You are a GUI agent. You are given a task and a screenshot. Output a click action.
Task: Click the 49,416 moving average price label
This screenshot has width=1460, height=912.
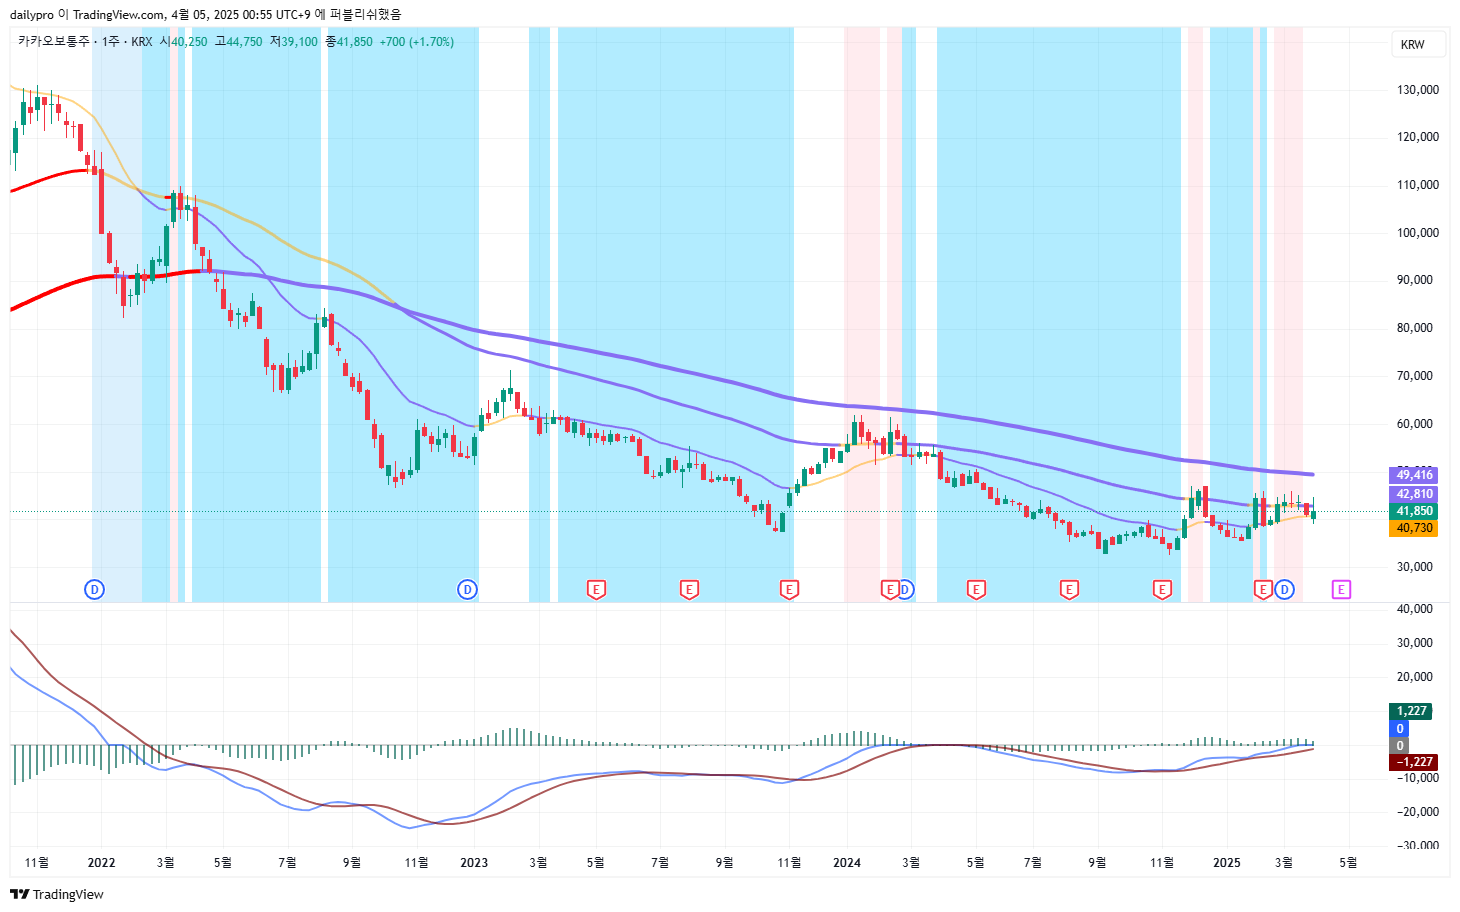pos(1414,475)
